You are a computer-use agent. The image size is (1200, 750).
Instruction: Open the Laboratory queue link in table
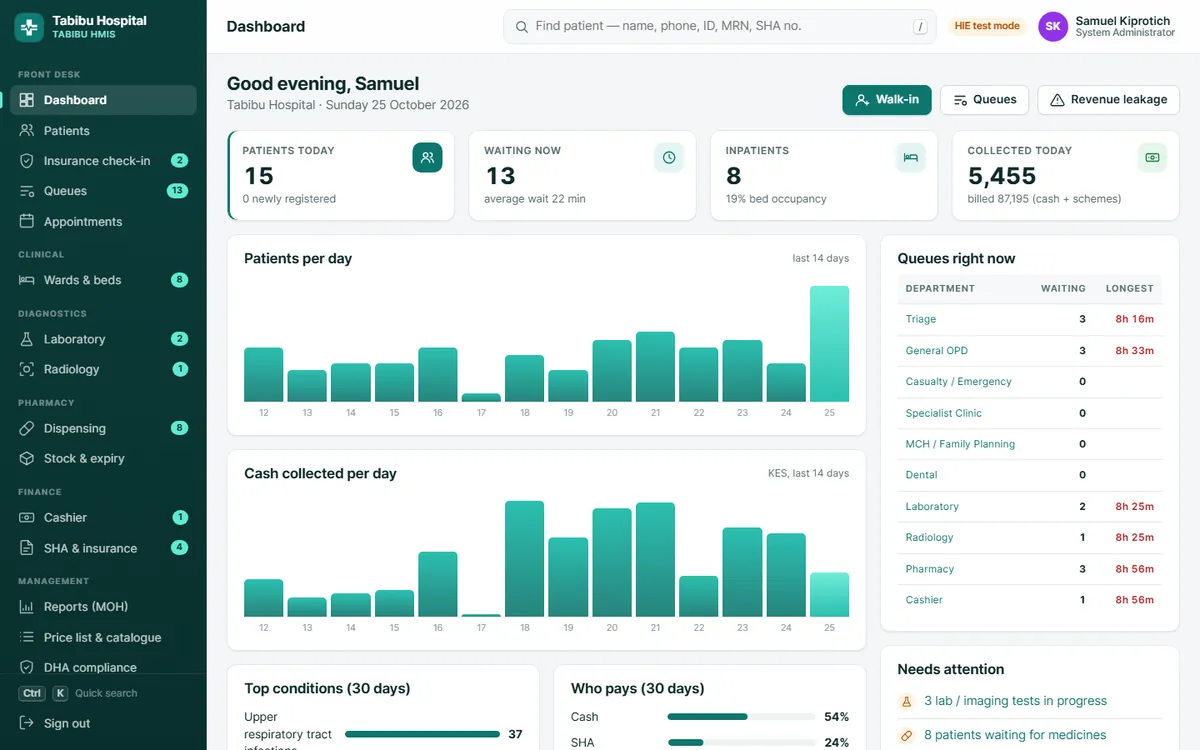pyautogui.click(x=932, y=507)
